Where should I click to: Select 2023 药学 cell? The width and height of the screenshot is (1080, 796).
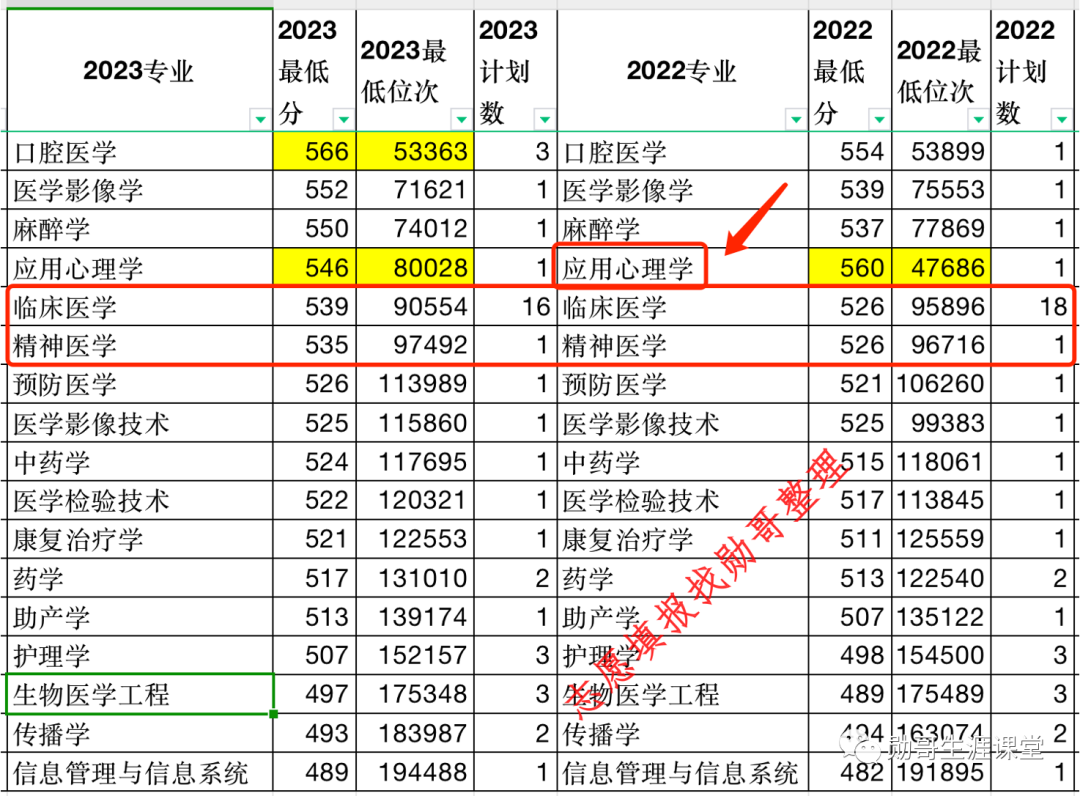click(140, 578)
